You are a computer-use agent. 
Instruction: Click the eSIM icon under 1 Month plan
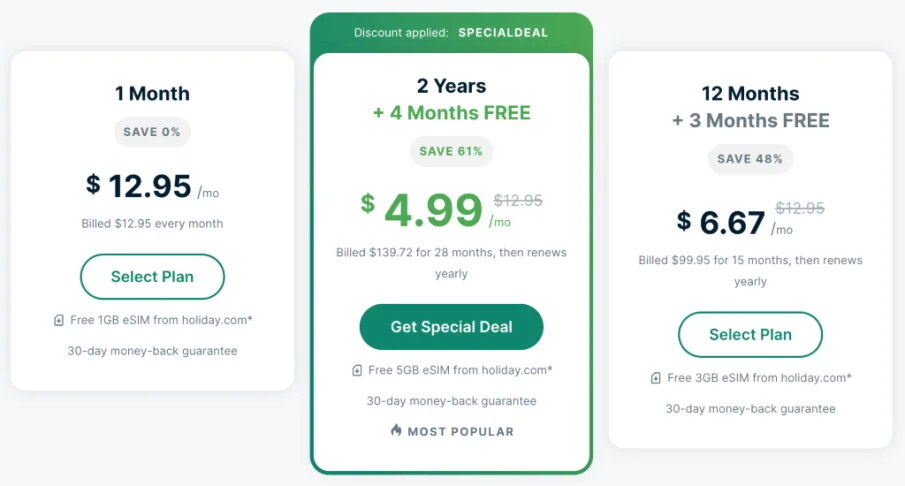[x=59, y=320]
